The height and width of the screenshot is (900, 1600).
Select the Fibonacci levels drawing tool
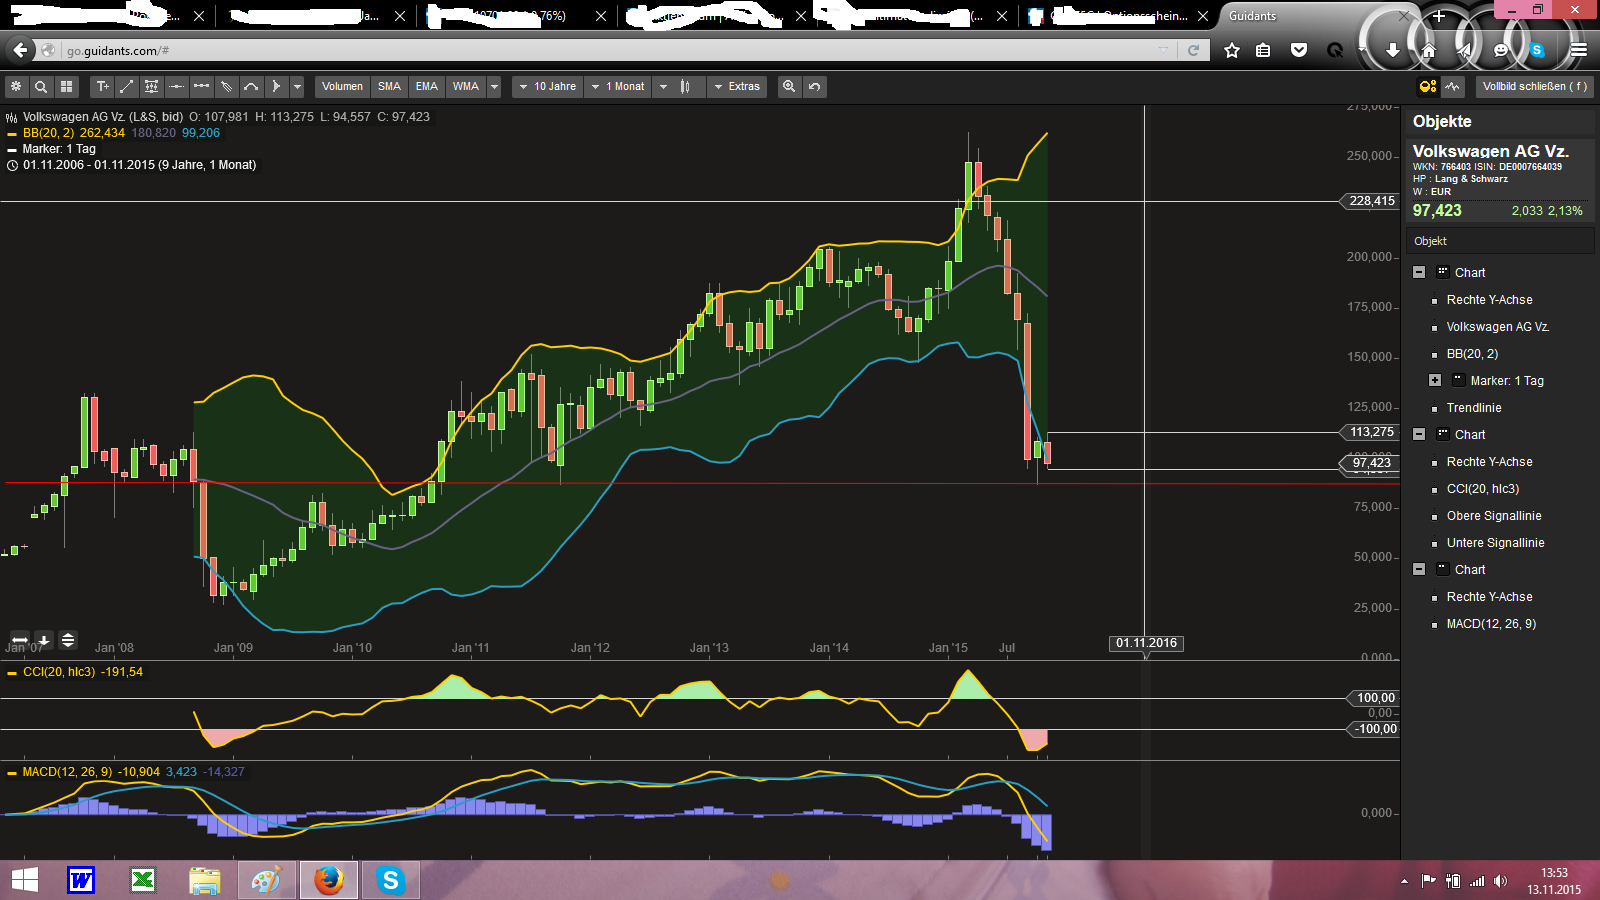[151, 87]
